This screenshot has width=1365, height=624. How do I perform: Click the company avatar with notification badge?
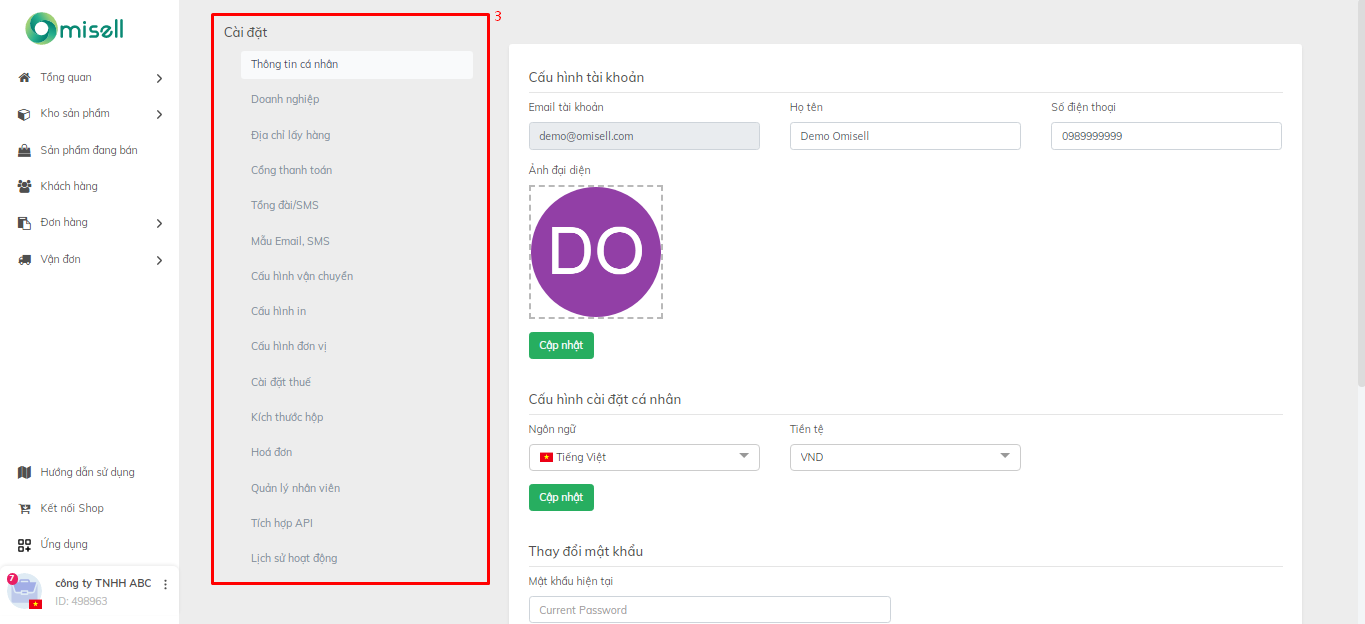pos(24,591)
